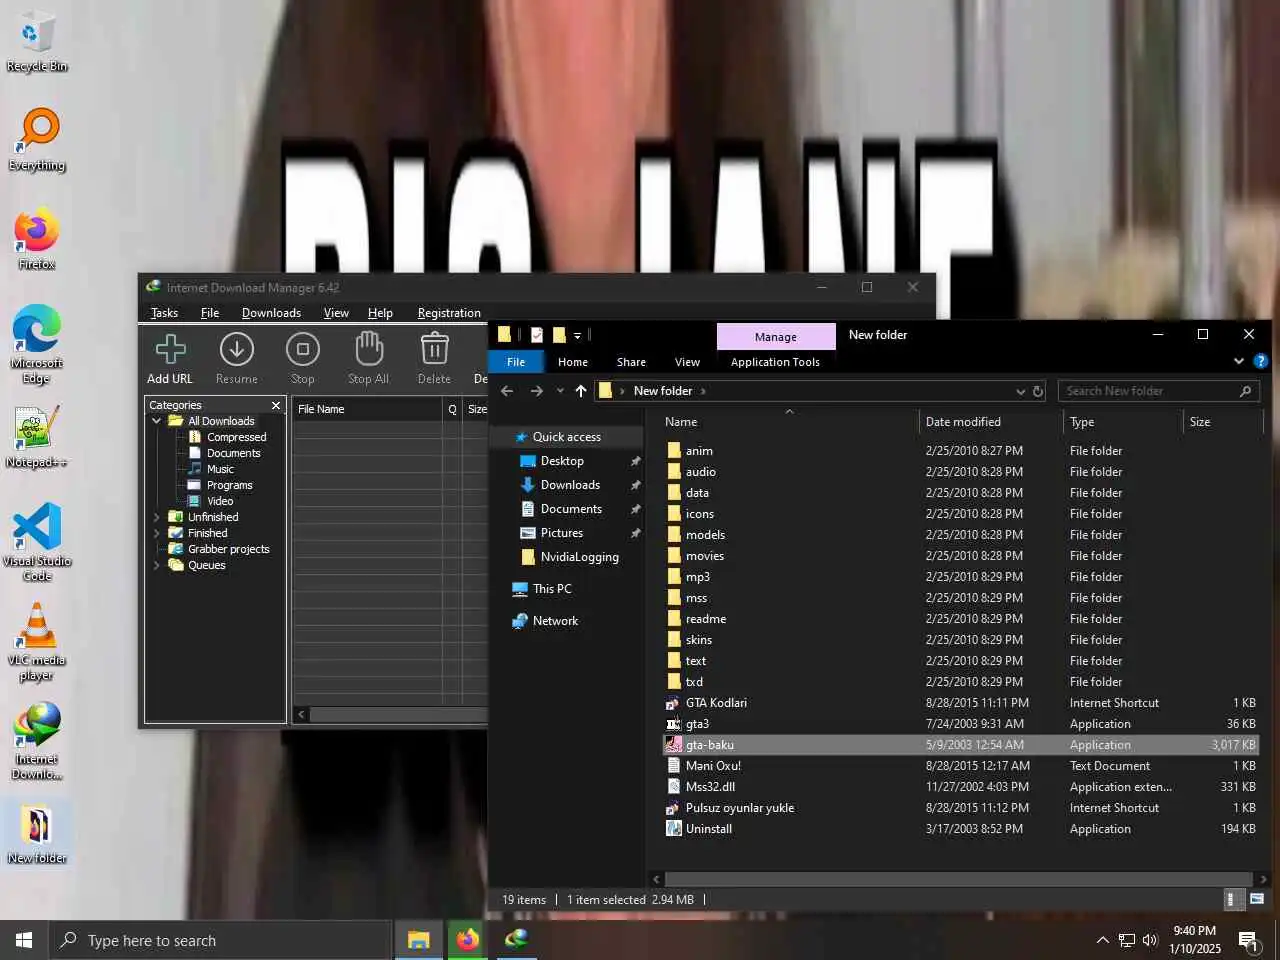Click the volume speaker tray icon

click(x=1150, y=940)
